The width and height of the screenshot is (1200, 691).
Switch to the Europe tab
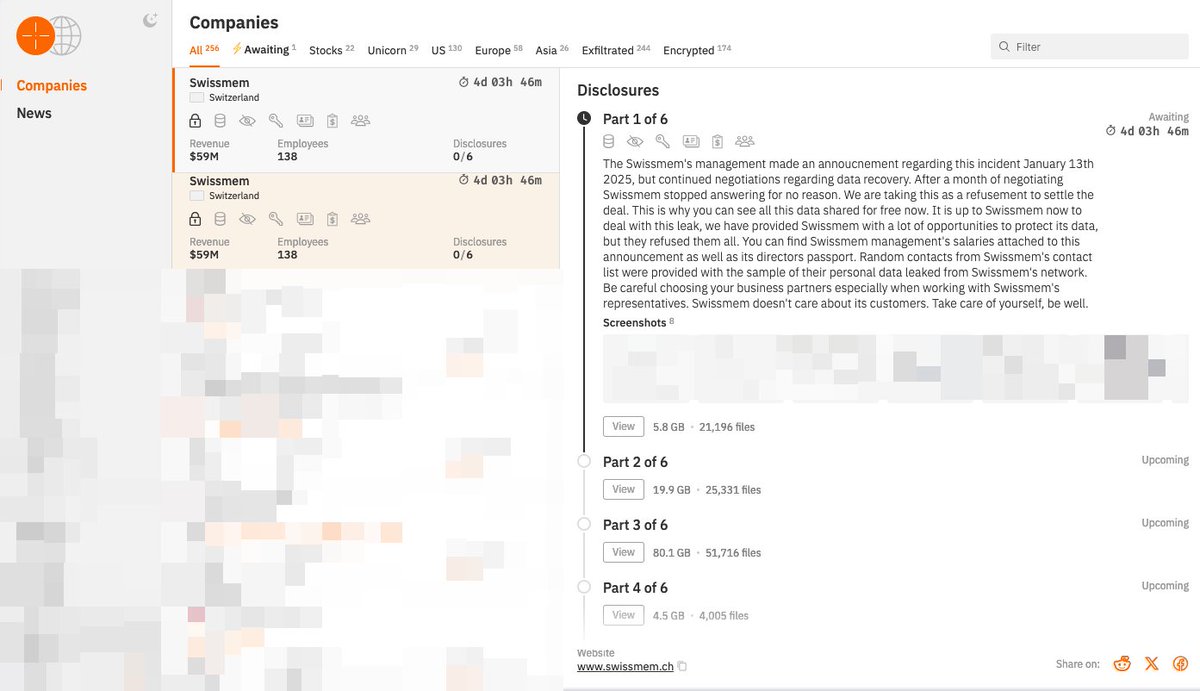(499, 50)
